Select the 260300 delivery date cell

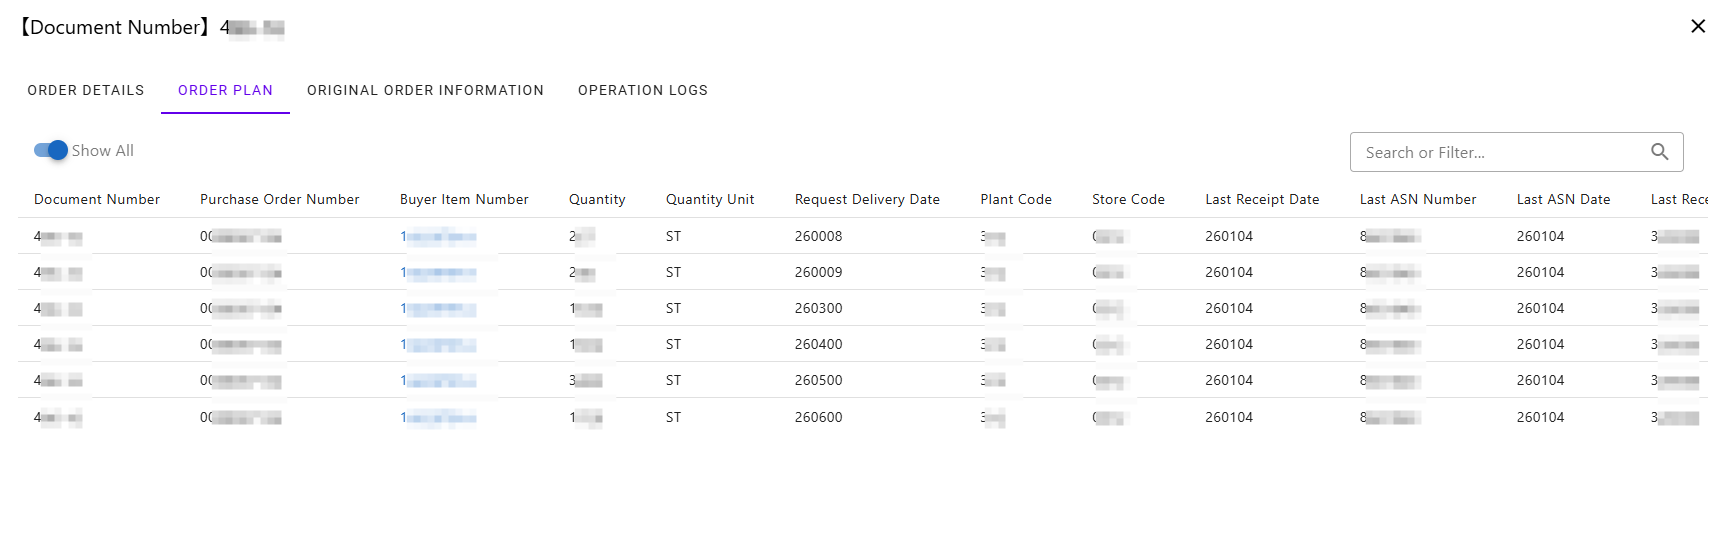point(818,309)
